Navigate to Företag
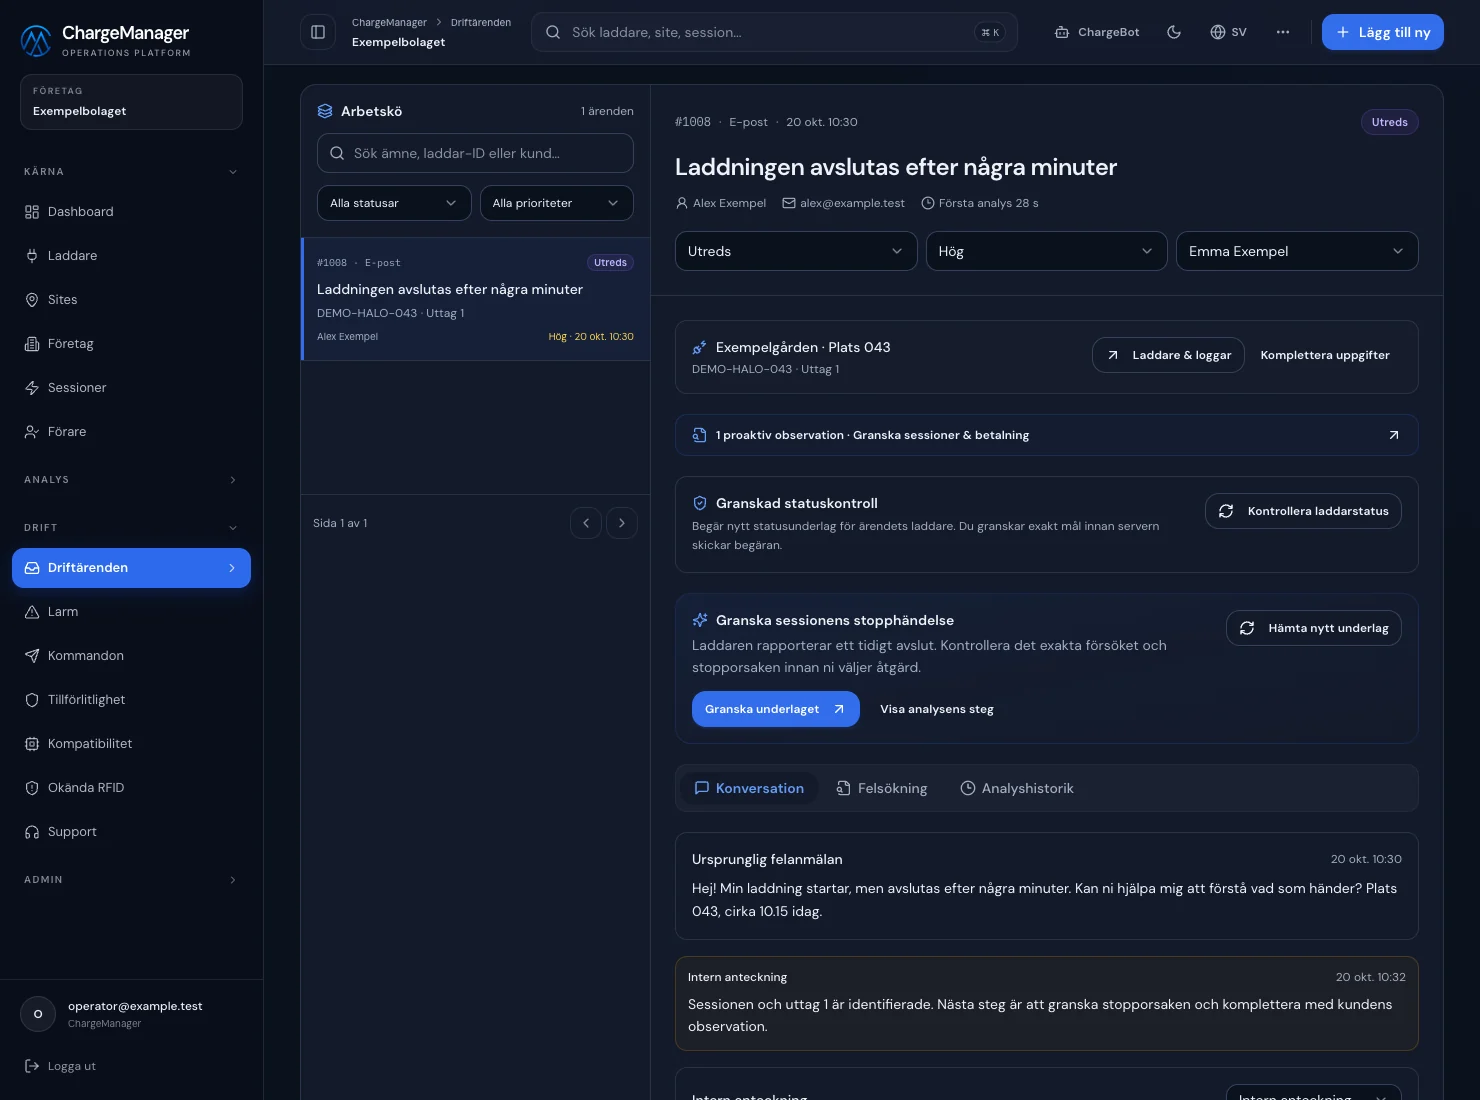 pos(131,344)
